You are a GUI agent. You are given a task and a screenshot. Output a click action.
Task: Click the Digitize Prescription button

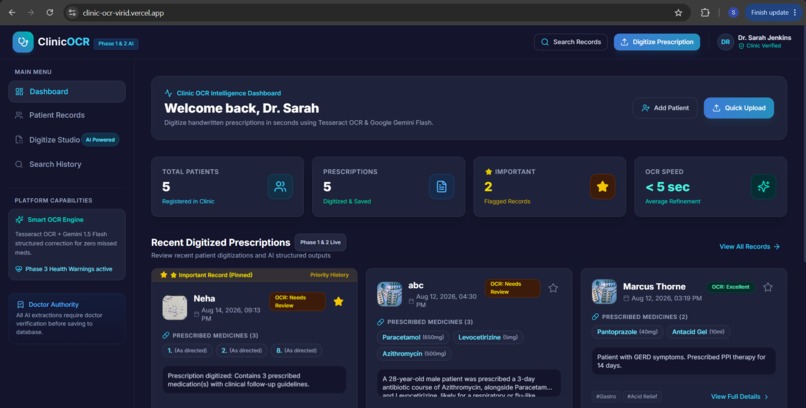point(656,42)
